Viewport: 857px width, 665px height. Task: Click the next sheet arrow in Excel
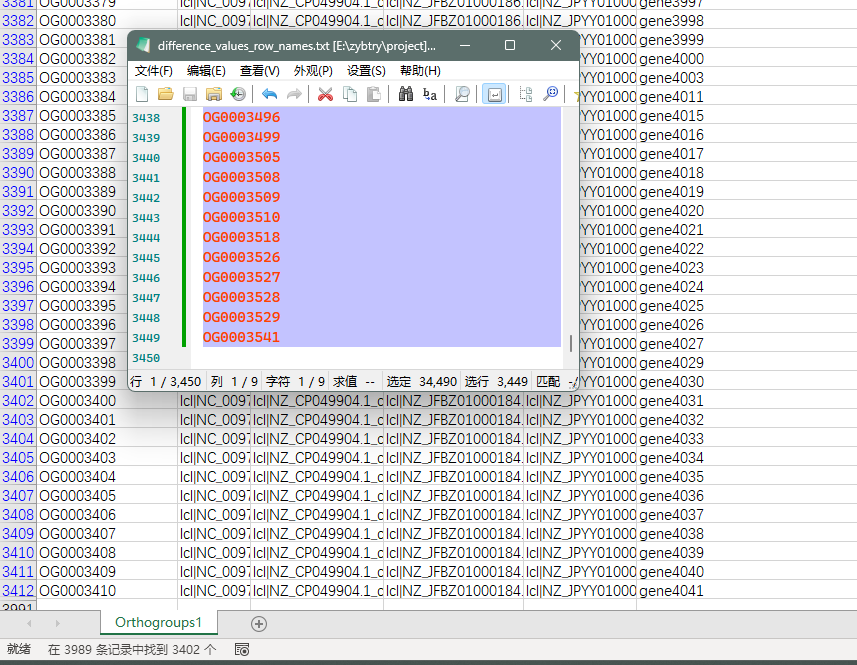pyautogui.click(x=57, y=623)
